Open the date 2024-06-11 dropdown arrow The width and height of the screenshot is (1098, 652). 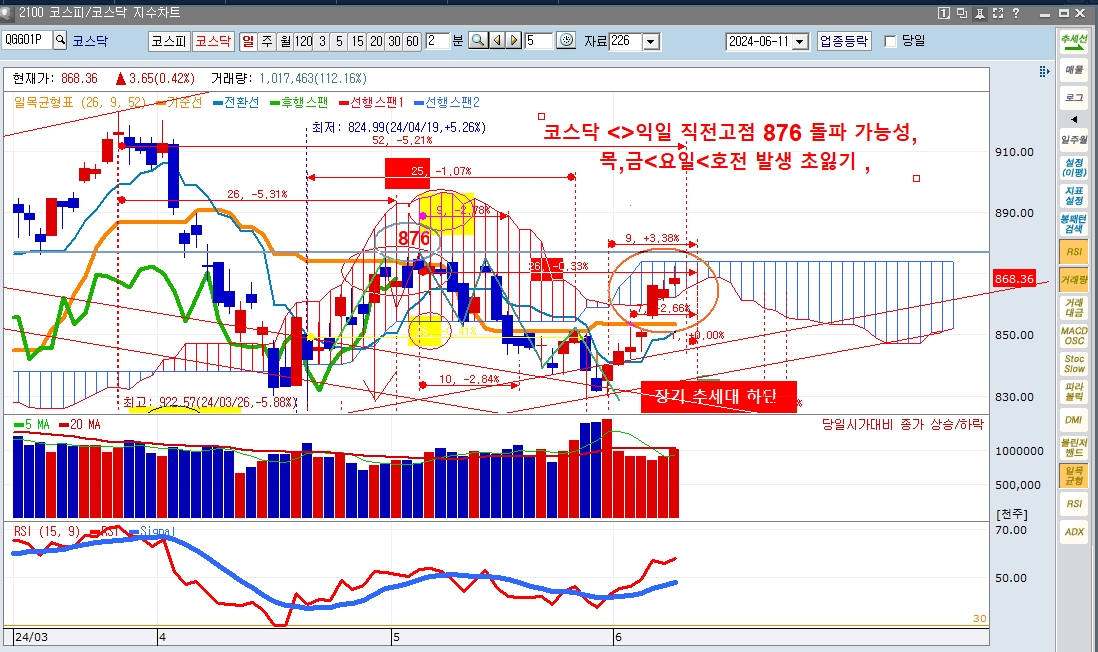point(801,41)
